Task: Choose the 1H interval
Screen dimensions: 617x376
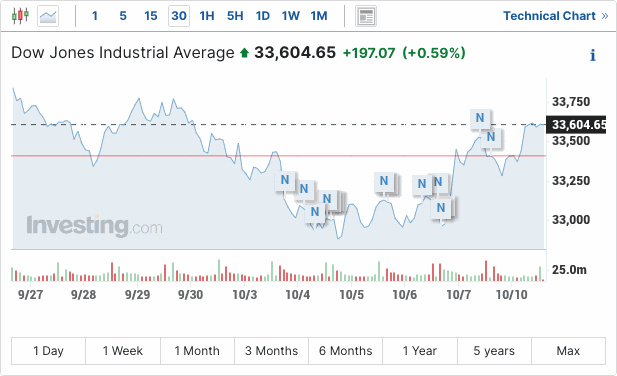Action: pos(207,16)
